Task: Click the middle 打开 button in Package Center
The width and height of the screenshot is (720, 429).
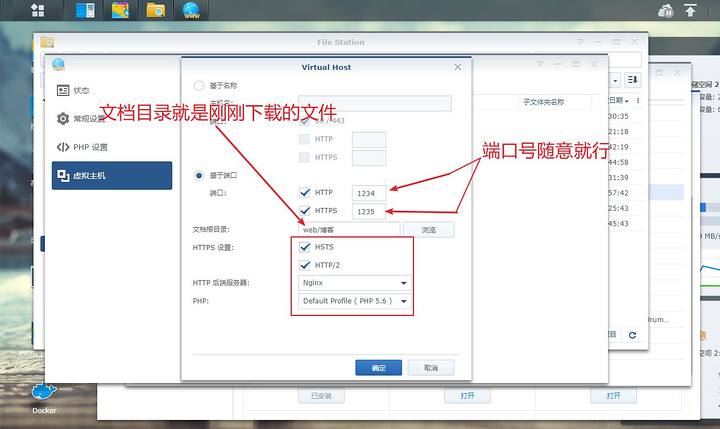Action: click(x=467, y=396)
